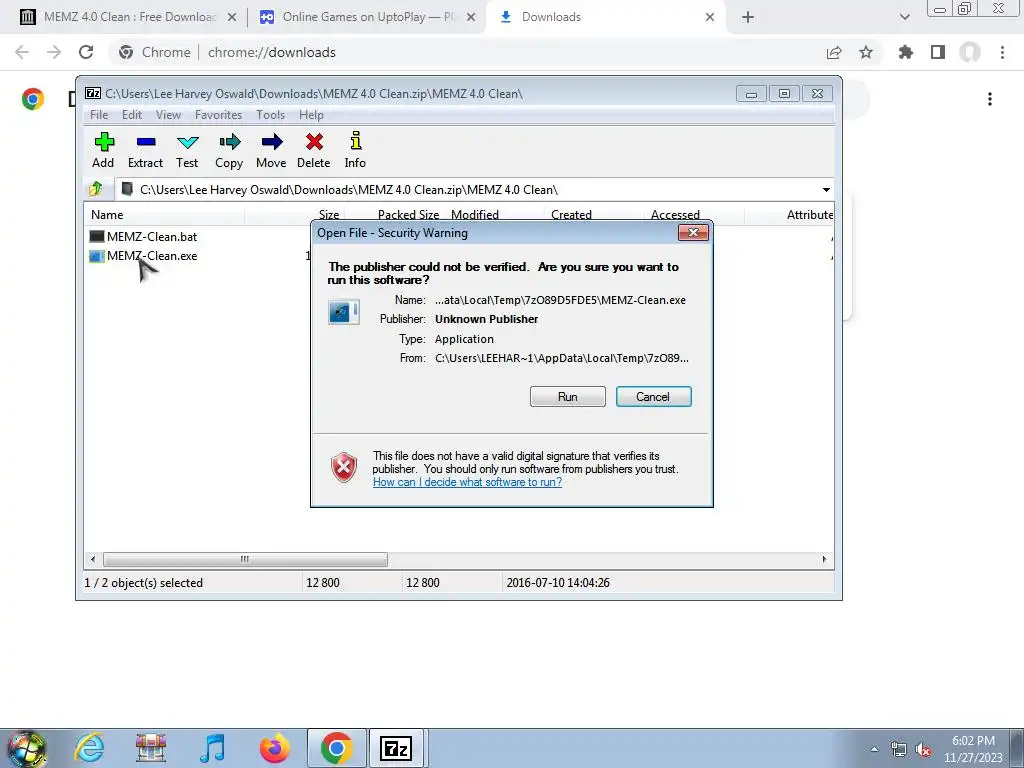Switch to Online Games on UptoPlay tab

click(367, 17)
